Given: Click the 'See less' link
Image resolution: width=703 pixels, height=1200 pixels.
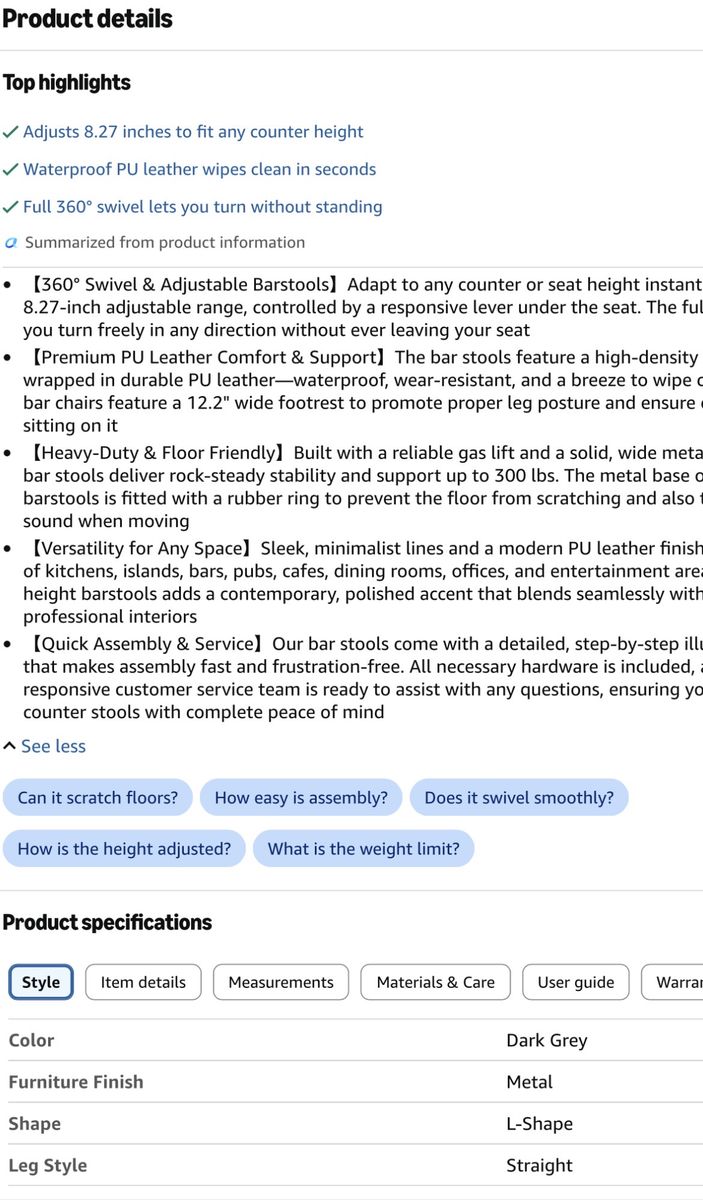Looking at the screenshot, I should (x=53, y=746).
